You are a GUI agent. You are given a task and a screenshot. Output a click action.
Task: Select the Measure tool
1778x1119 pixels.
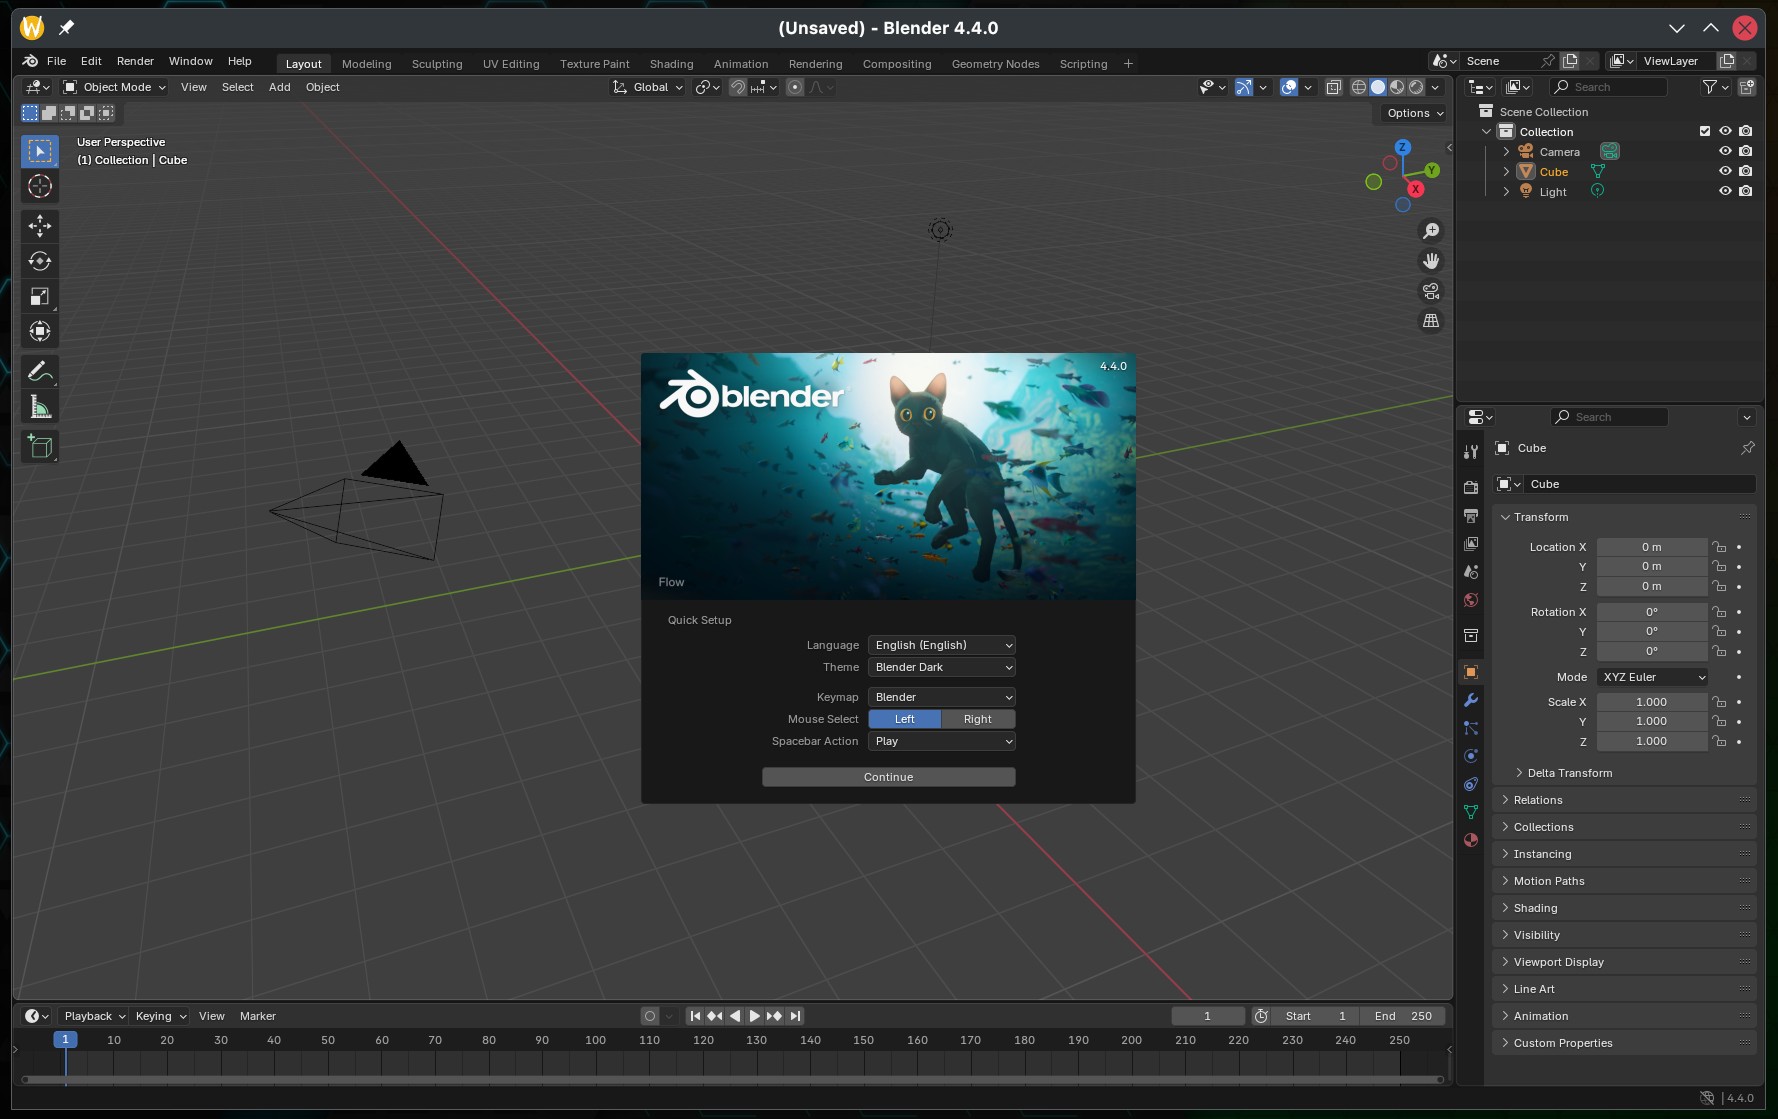(40, 407)
